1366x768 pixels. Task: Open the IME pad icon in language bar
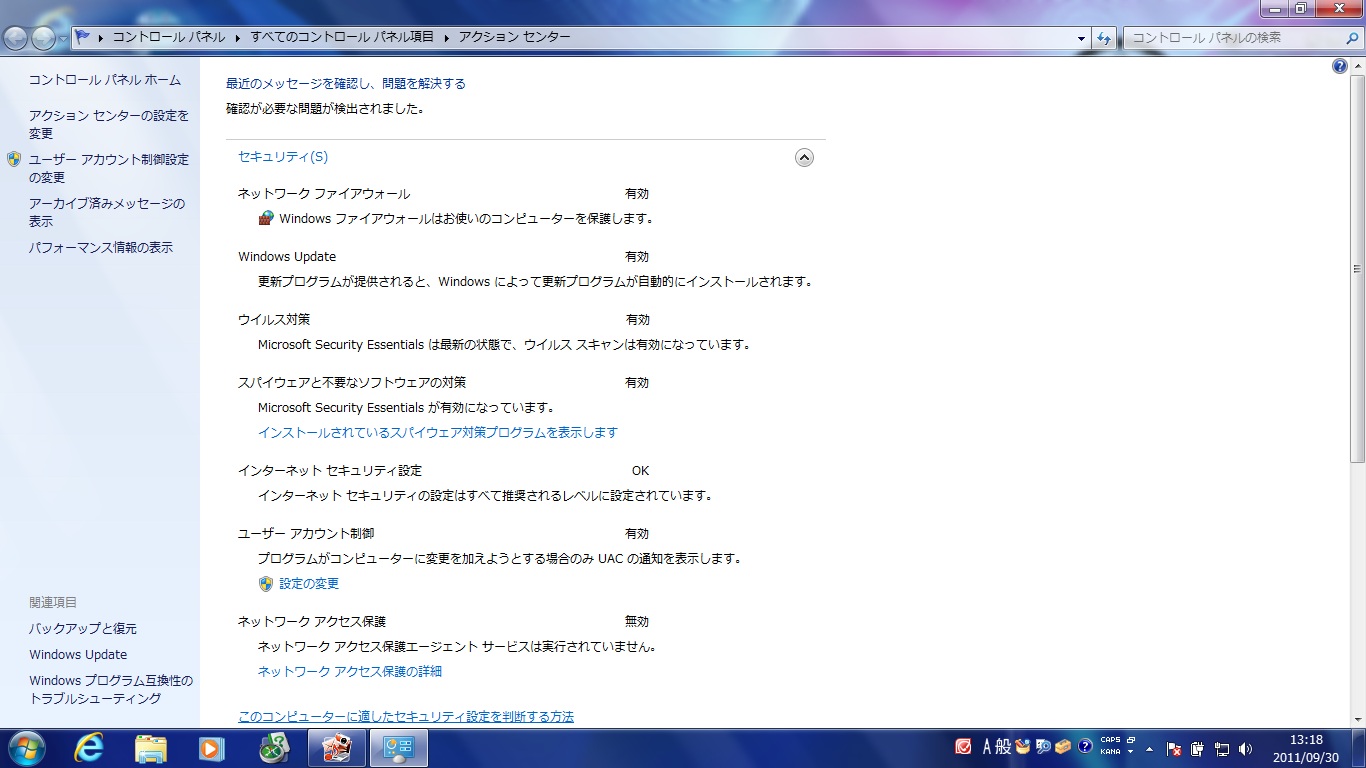pos(1022,747)
